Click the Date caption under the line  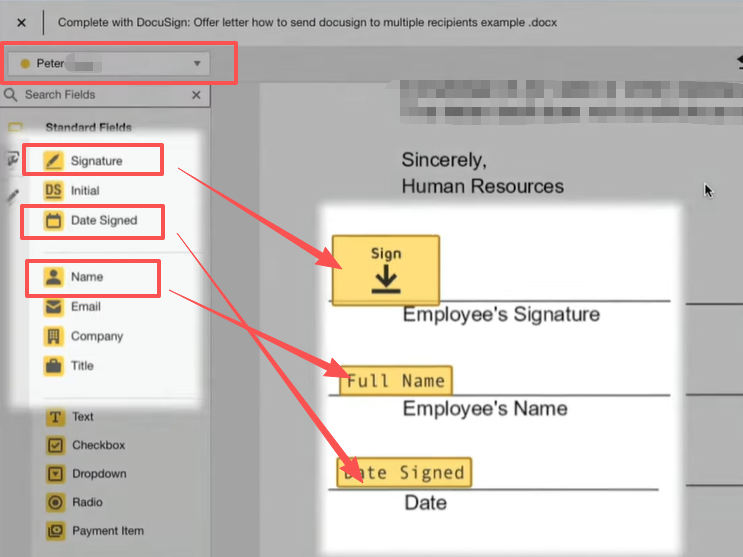point(426,502)
